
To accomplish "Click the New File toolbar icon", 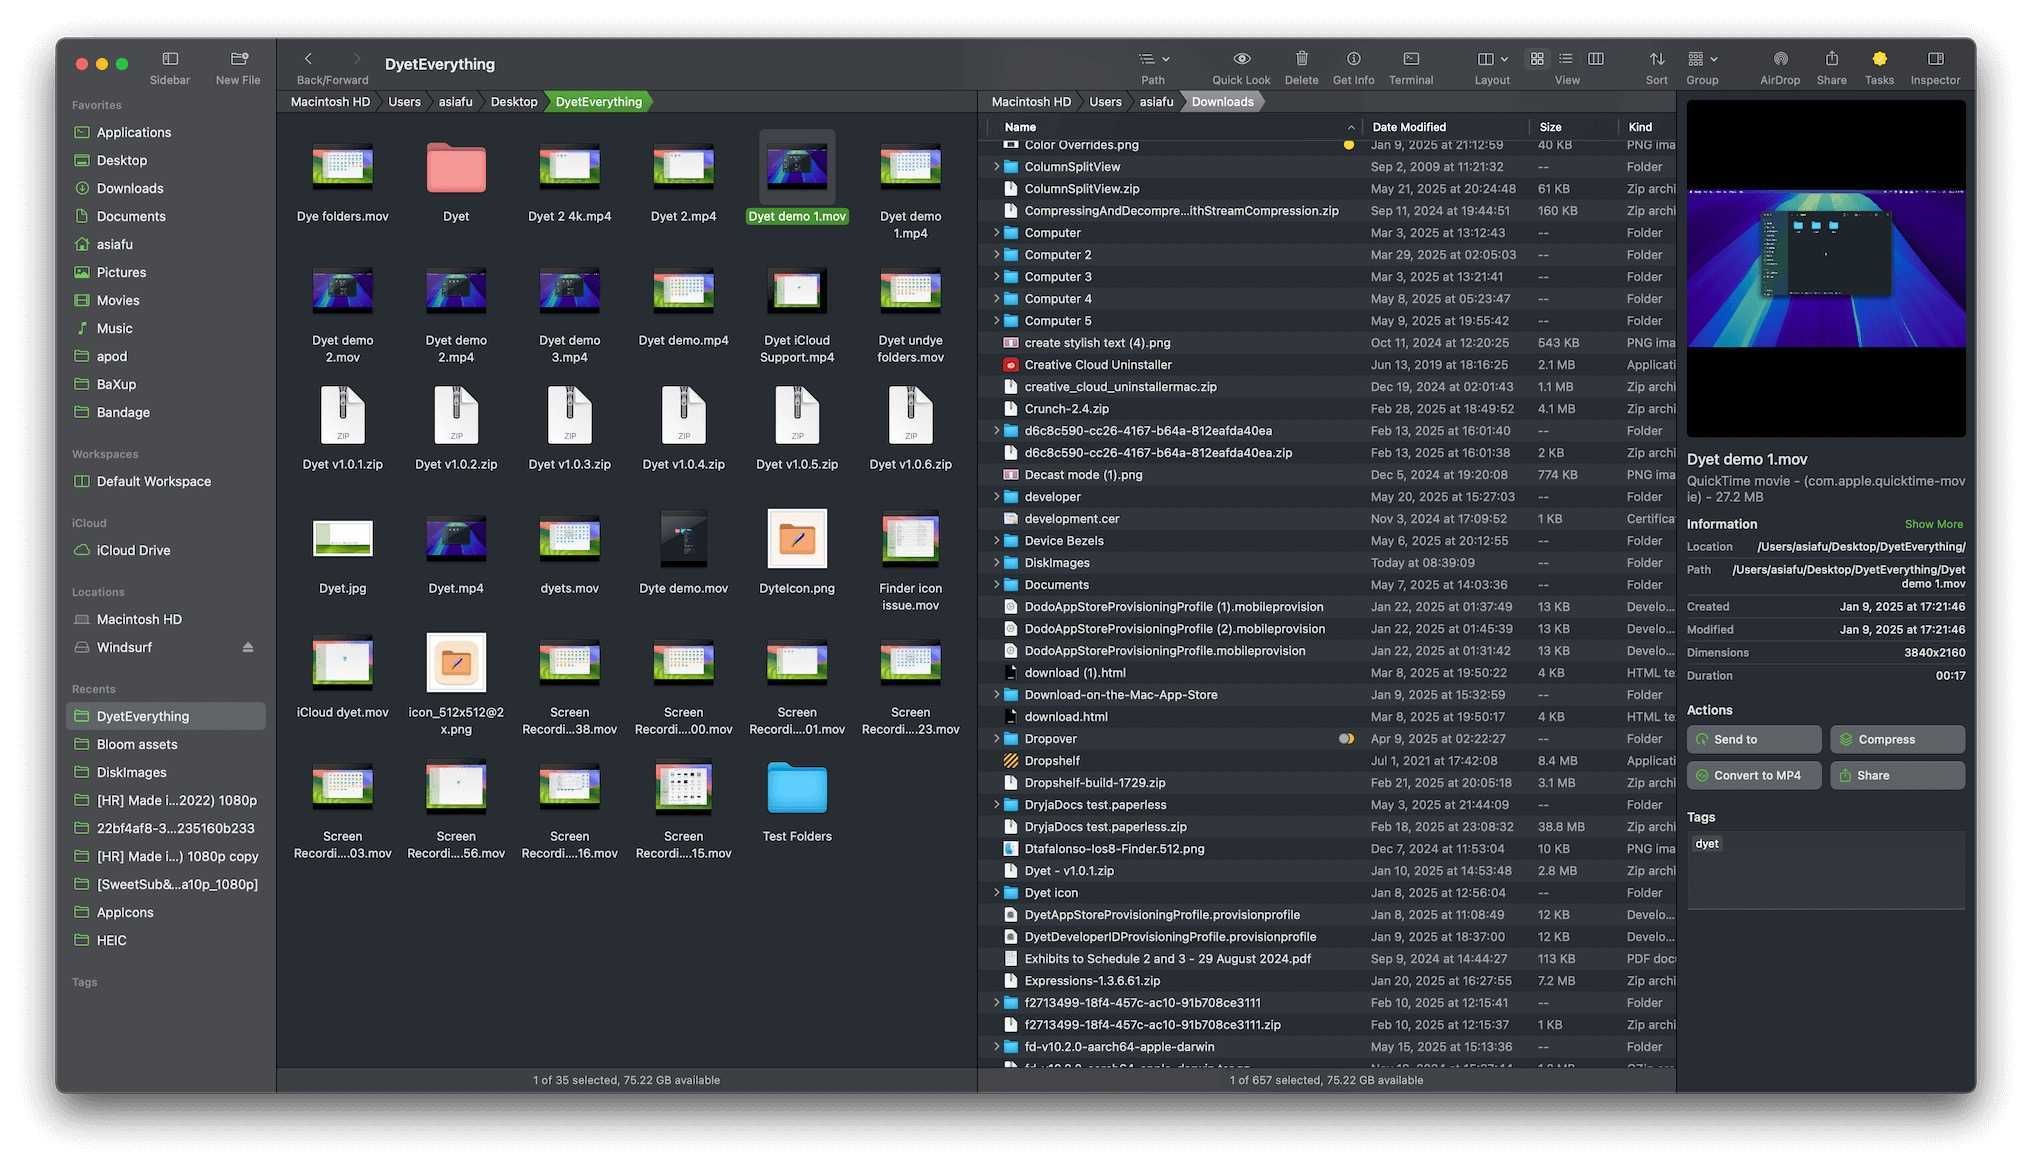I will tap(237, 59).
